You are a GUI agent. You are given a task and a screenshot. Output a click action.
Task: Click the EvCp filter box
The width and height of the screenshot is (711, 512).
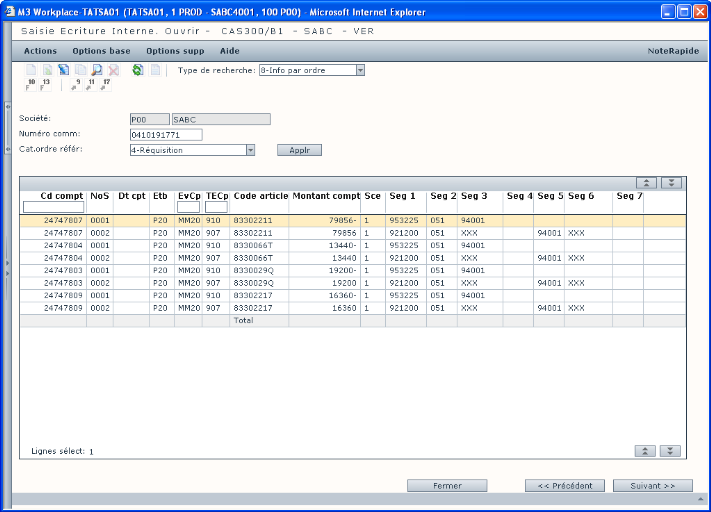(x=188, y=207)
